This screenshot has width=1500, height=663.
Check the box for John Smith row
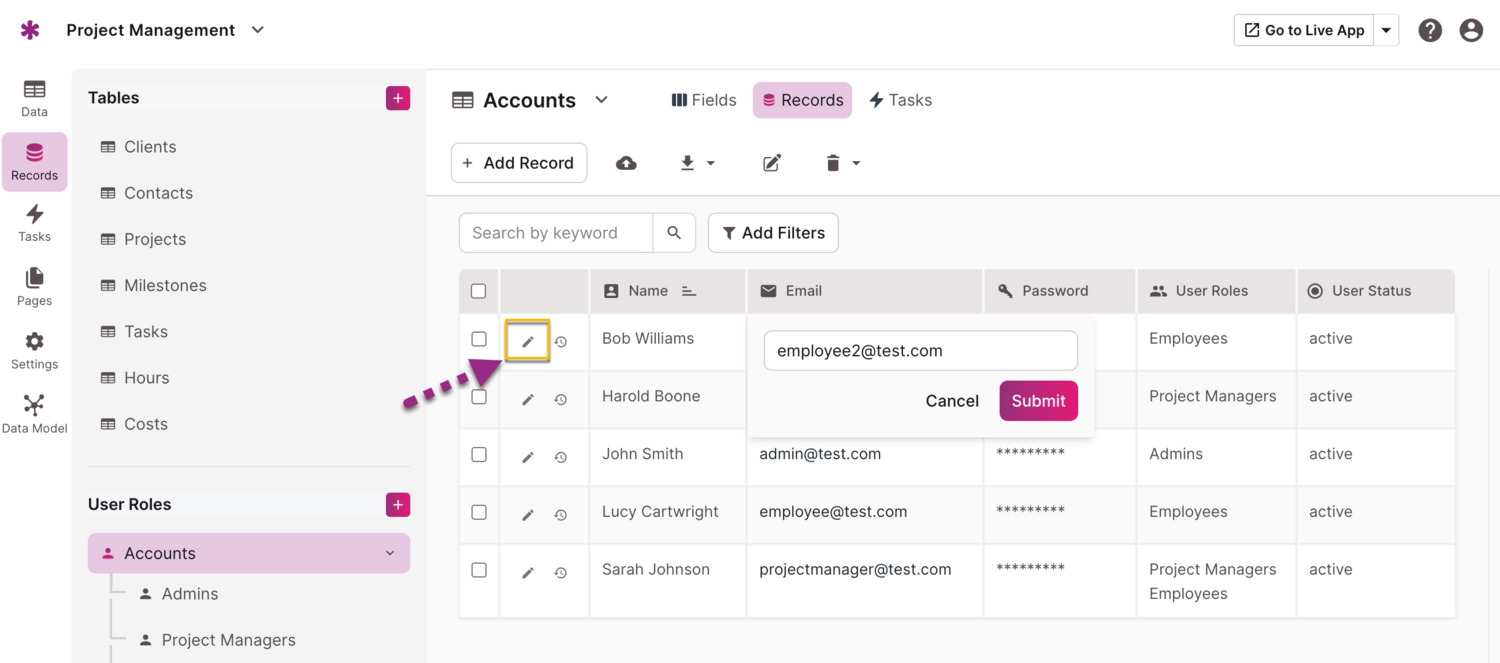[479, 455]
